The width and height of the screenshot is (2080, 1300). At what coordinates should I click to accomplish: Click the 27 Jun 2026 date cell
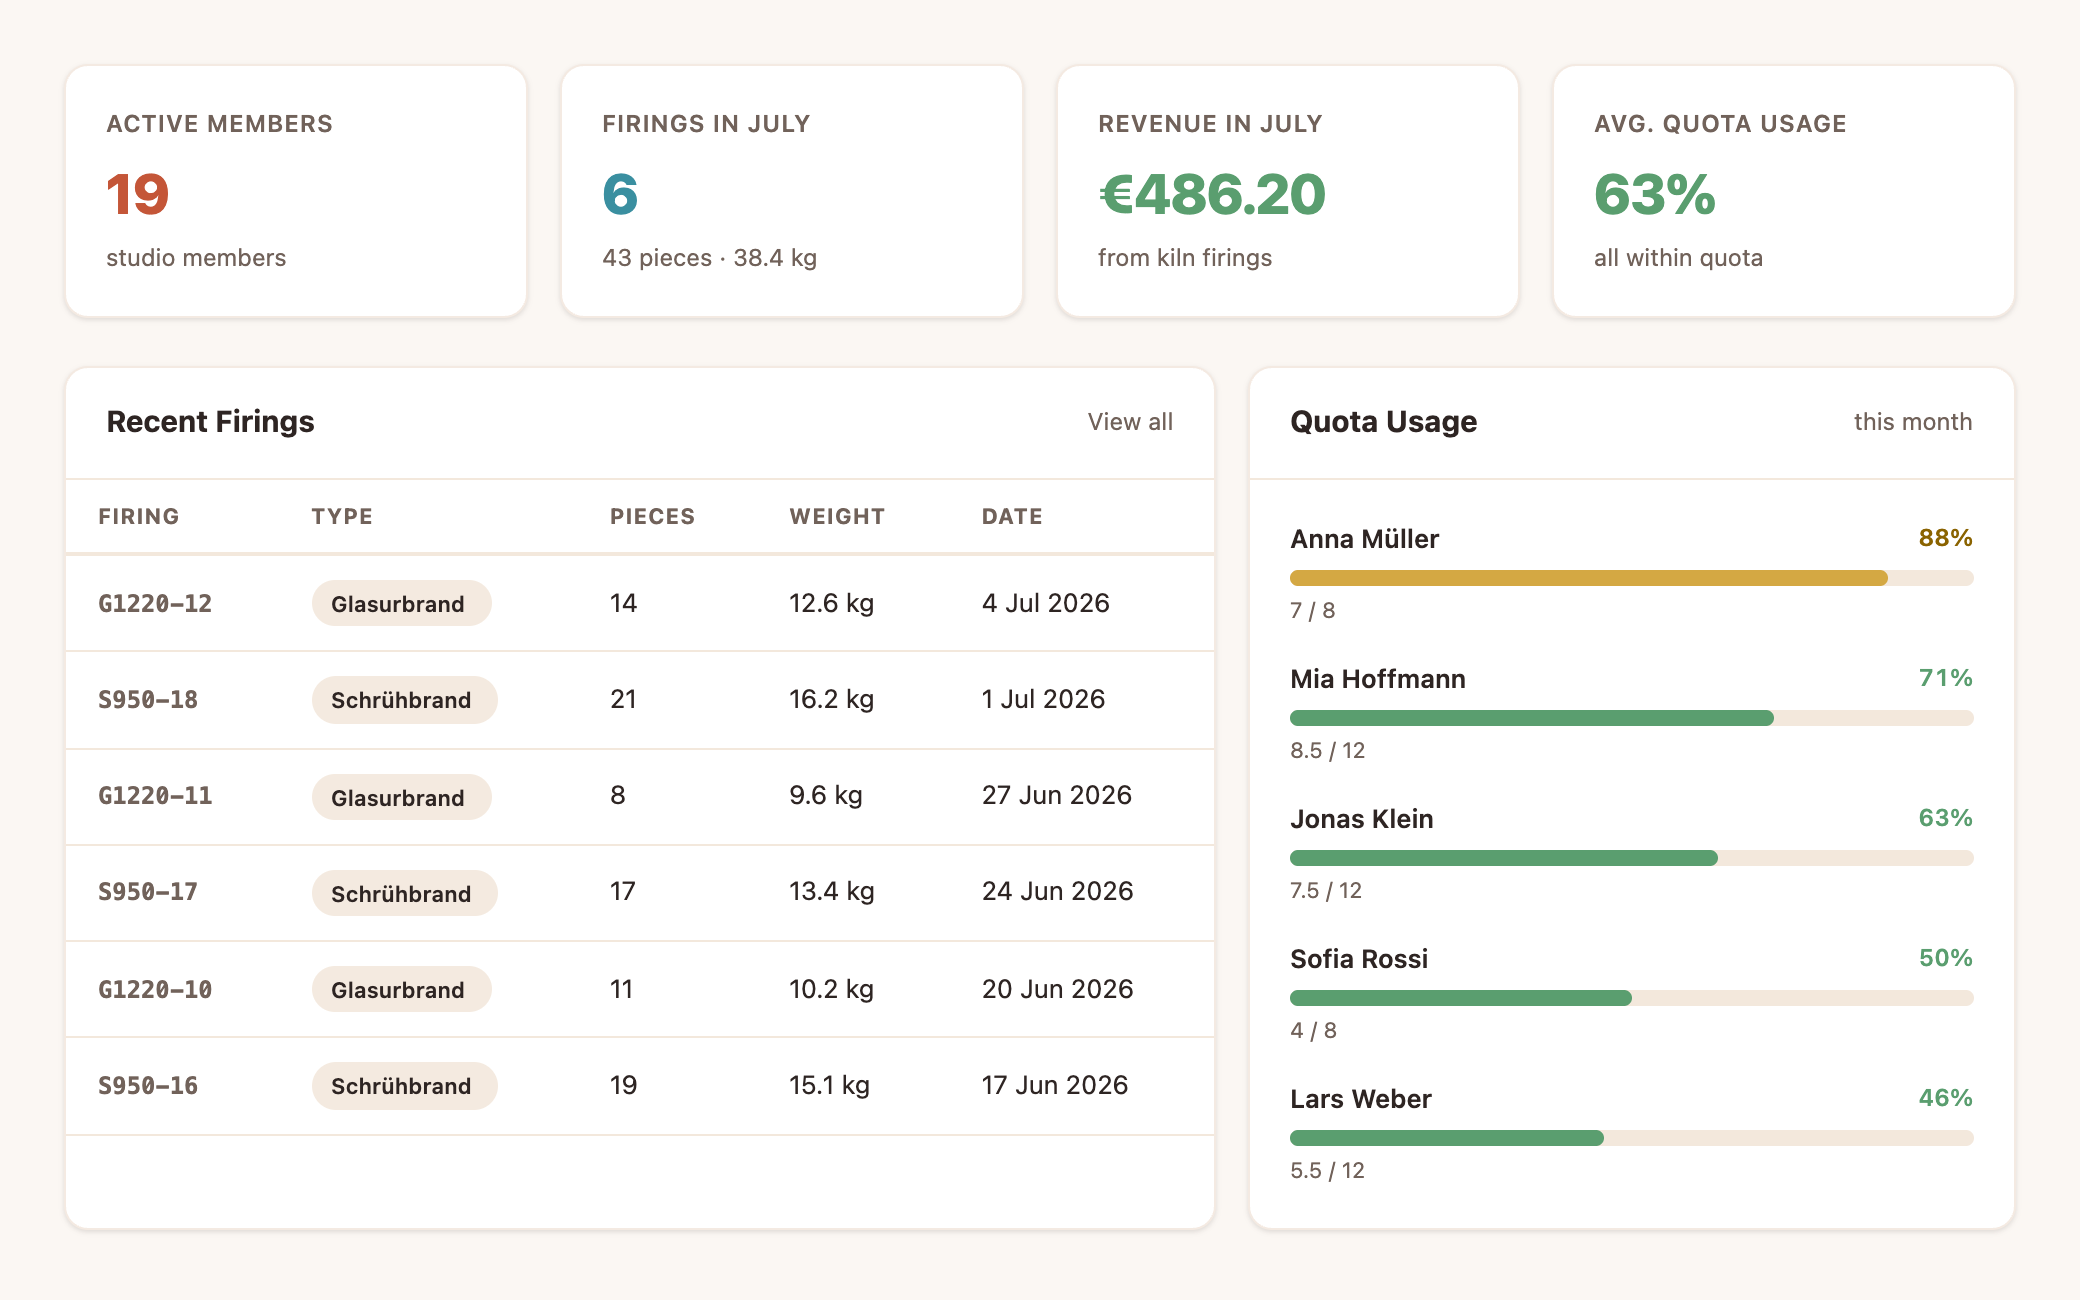click(1056, 795)
